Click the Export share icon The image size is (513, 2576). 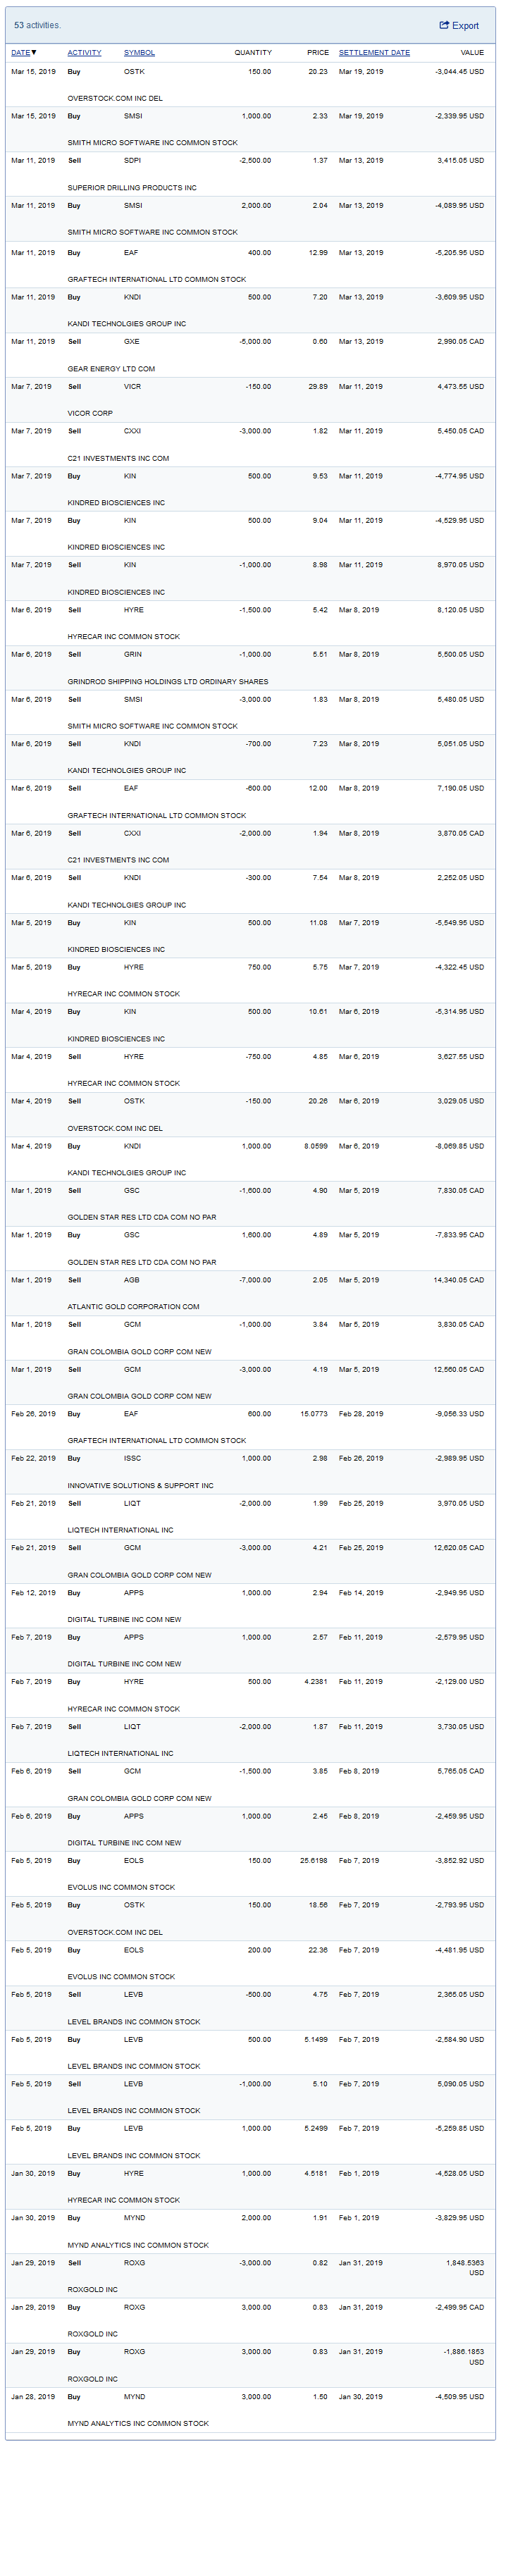[444, 25]
